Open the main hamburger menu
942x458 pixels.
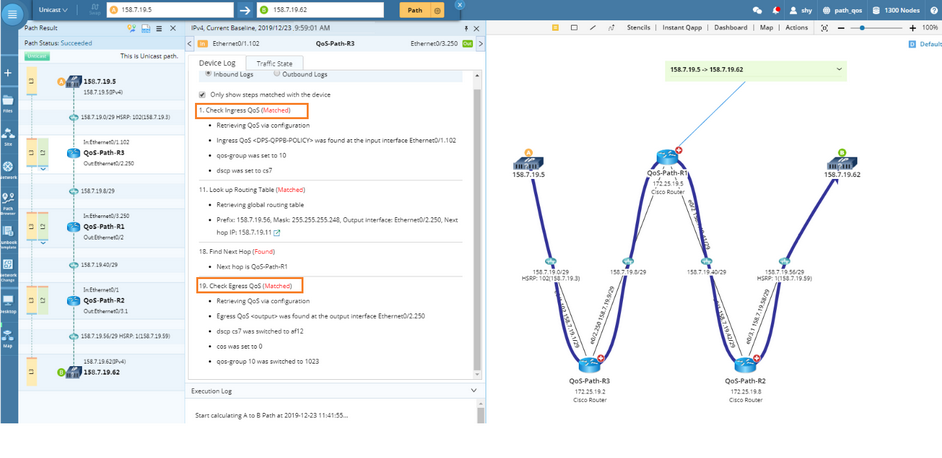[12, 13]
